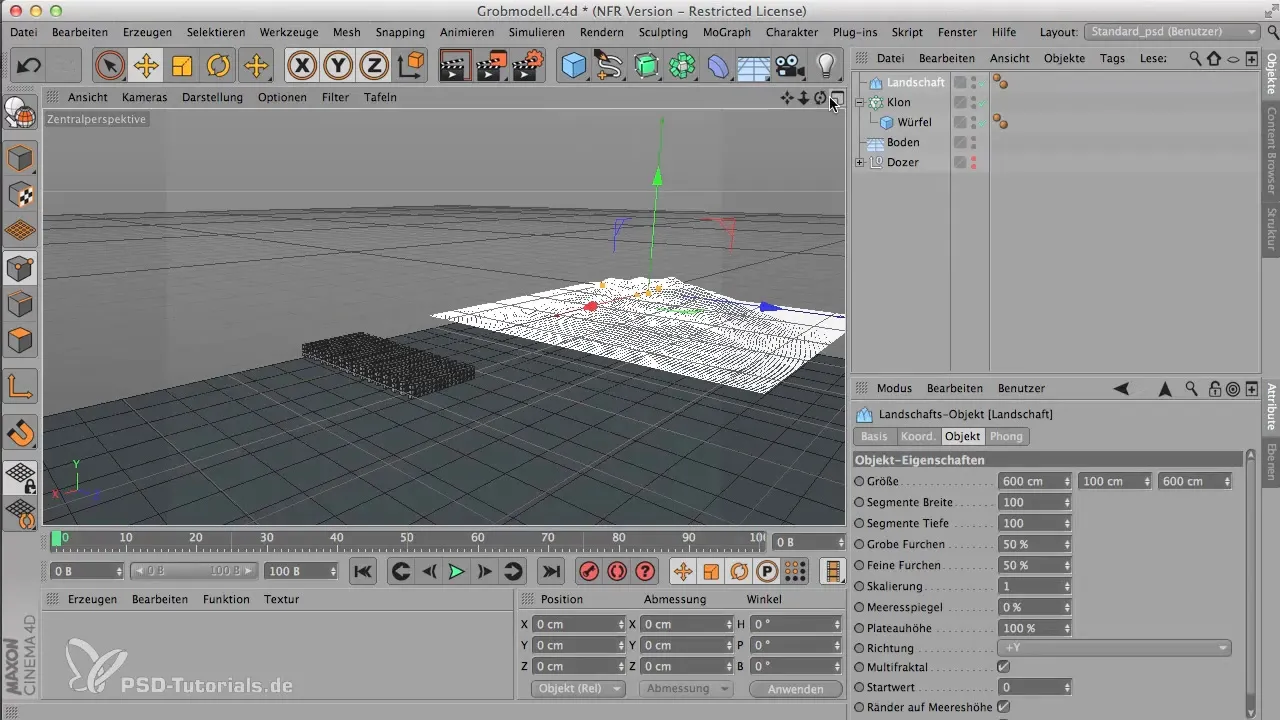Click attribute manager back arrow

(1121, 388)
